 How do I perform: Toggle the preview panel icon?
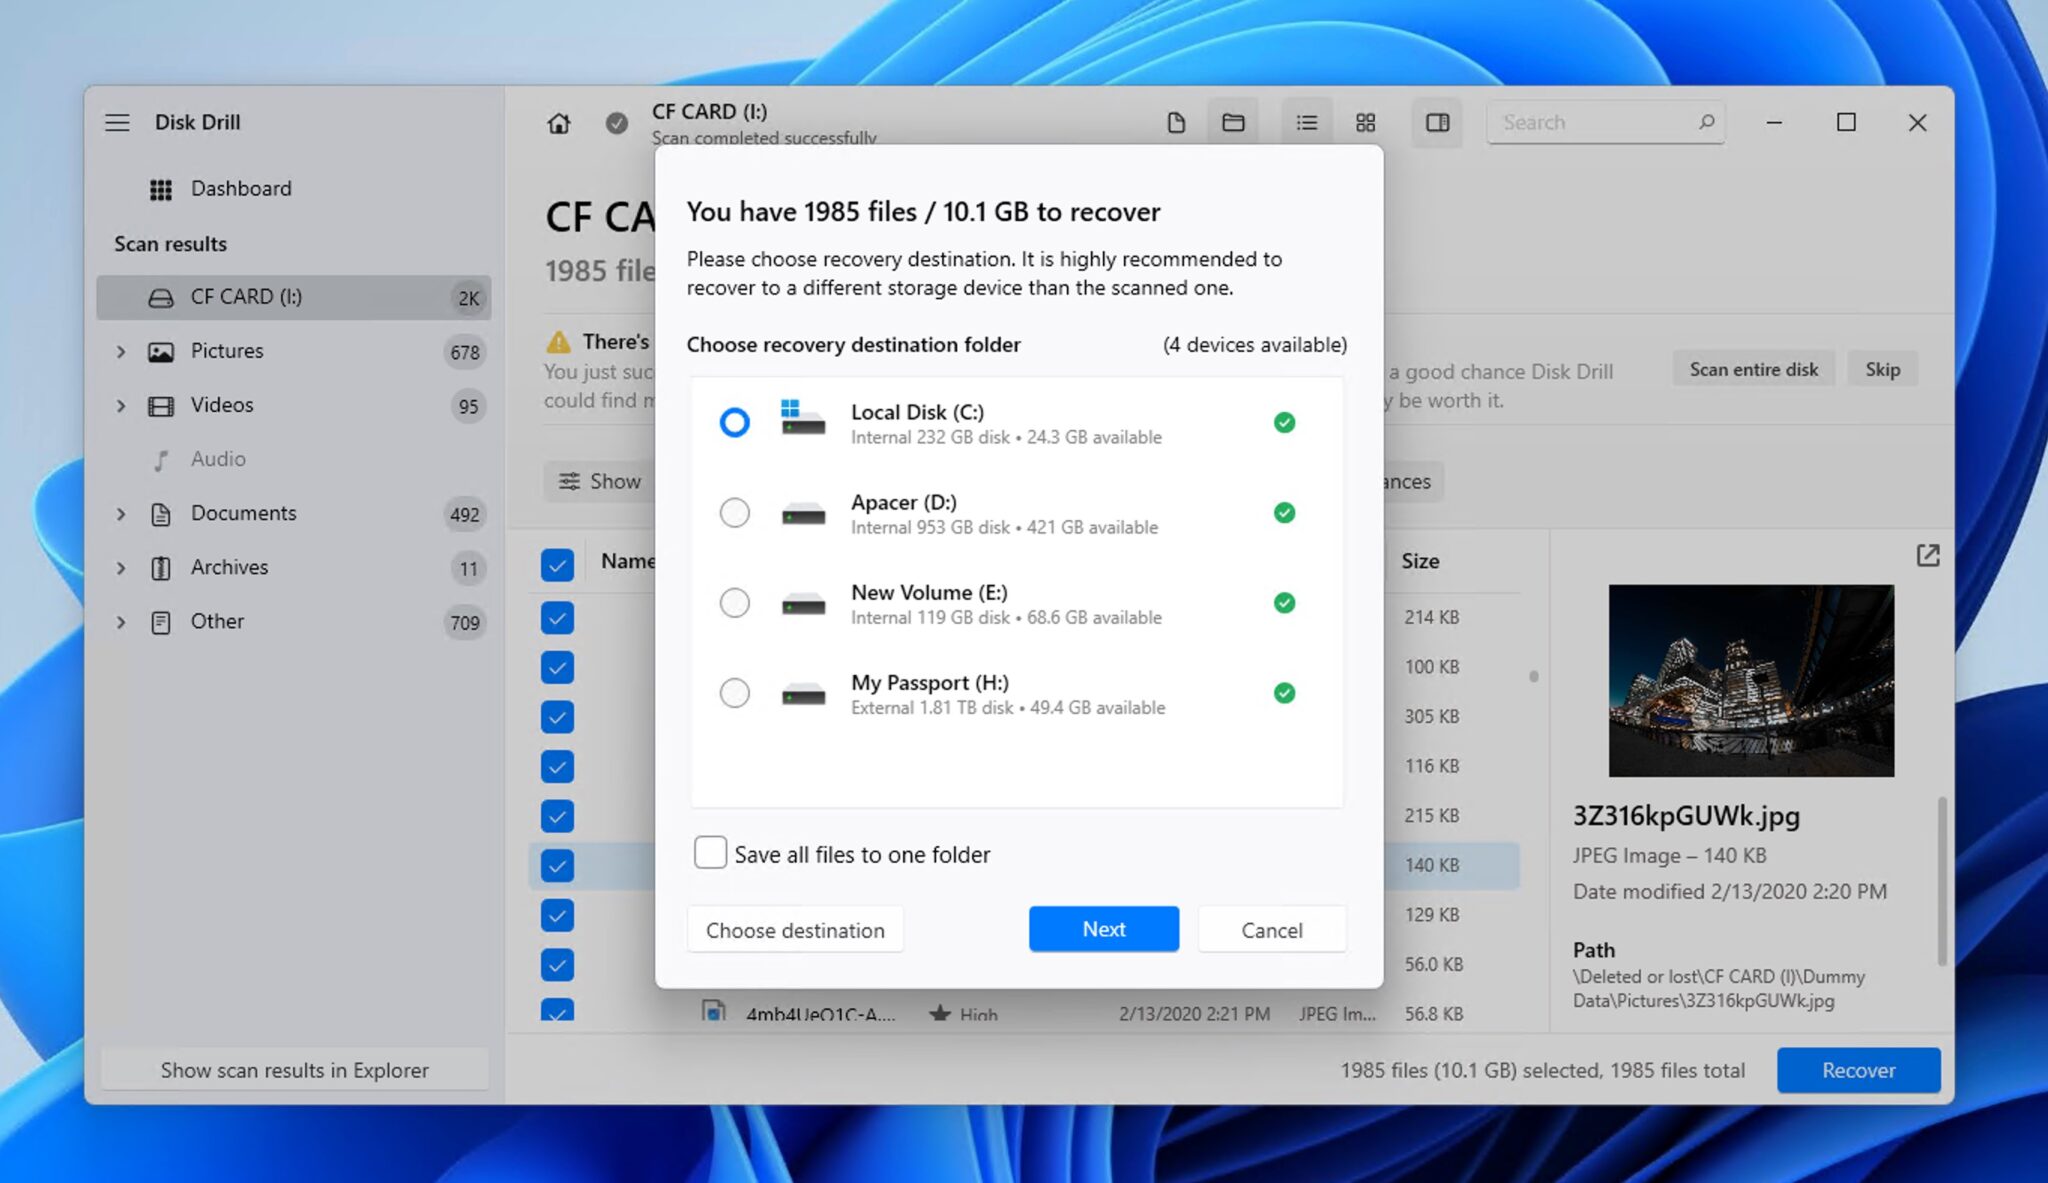1437,122
